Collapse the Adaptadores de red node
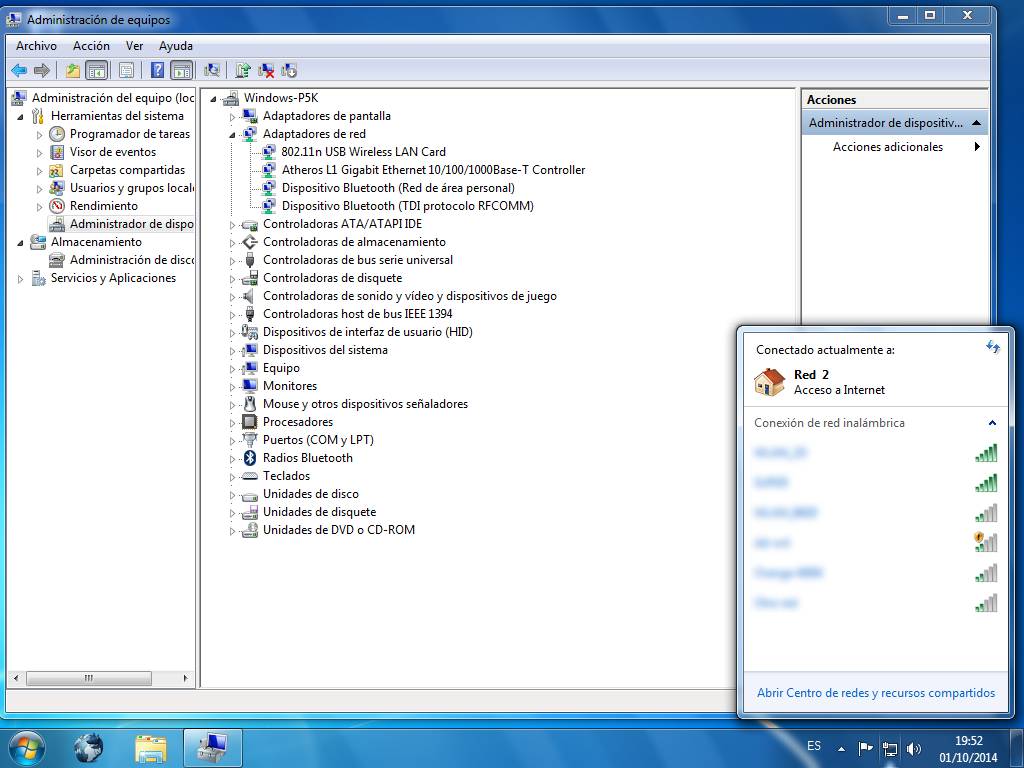Image resolution: width=1024 pixels, height=768 pixels. 232,134
